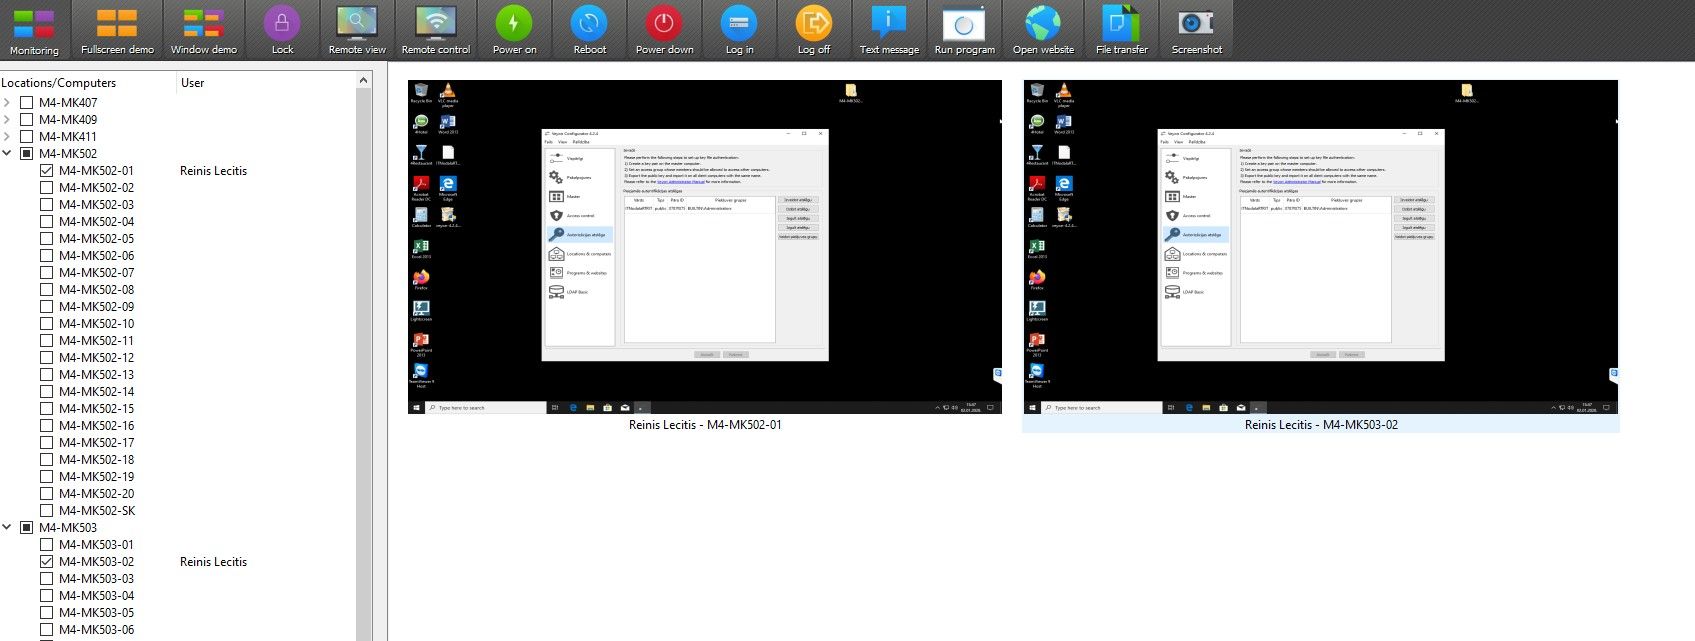Start Remote control

435,30
